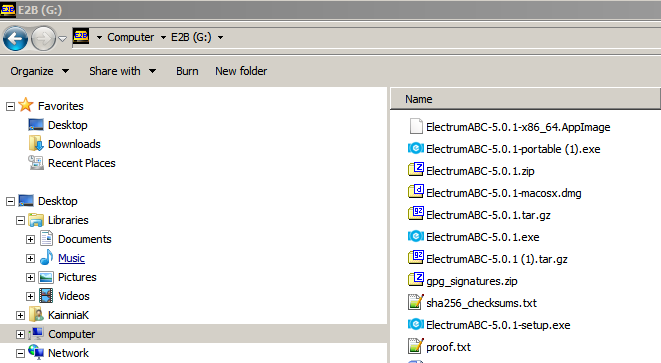The image size is (661, 363).
Task: Collapse the Desktop tree node
Action: (11, 202)
